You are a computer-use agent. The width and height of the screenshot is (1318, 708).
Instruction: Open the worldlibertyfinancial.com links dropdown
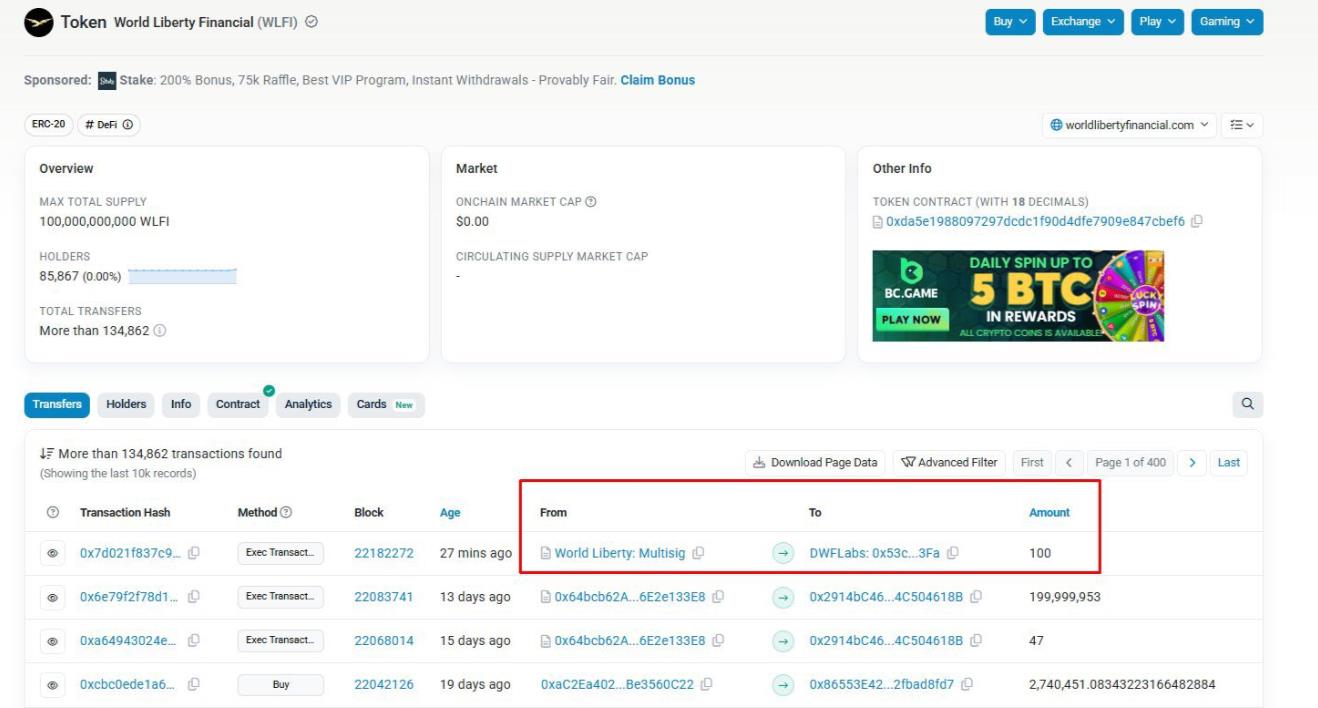pyautogui.click(x=1130, y=125)
